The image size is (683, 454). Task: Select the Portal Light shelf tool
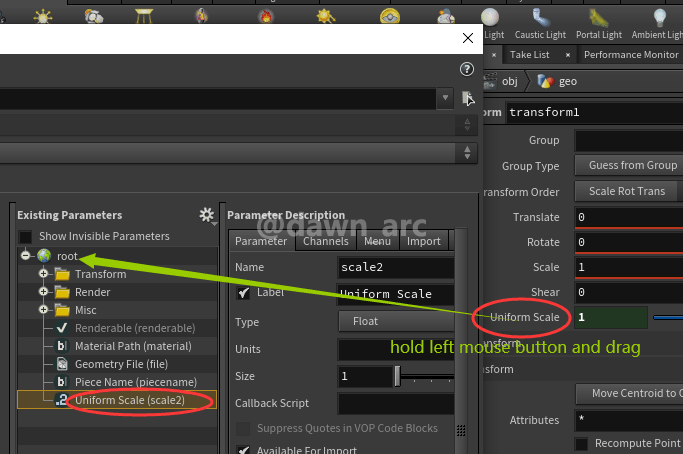(x=599, y=24)
